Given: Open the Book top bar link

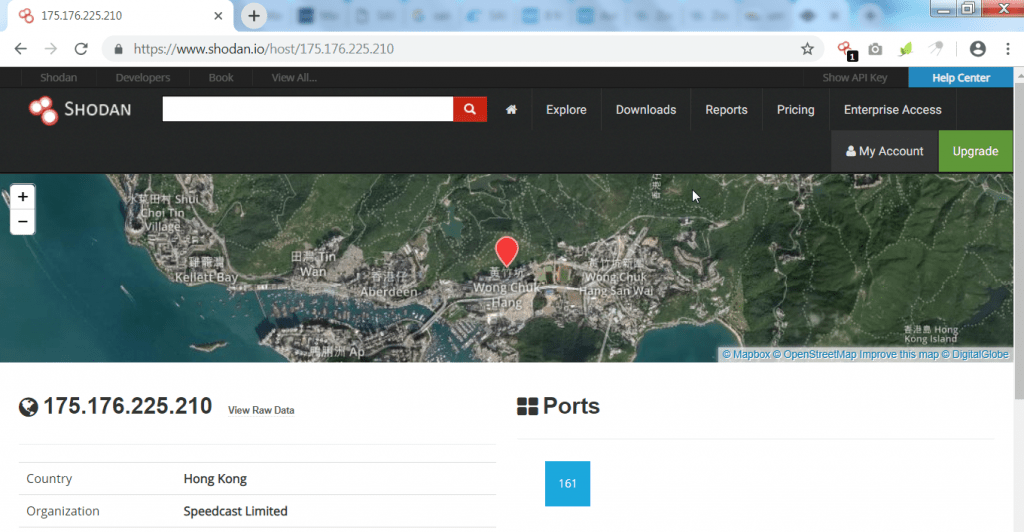Looking at the screenshot, I should (x=221, y=78).
